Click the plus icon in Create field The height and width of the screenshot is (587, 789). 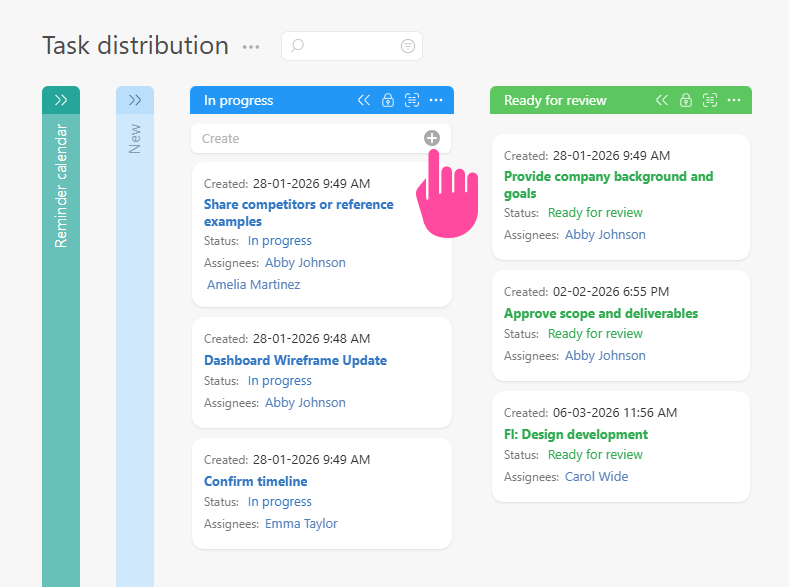(x=431, y=138)
